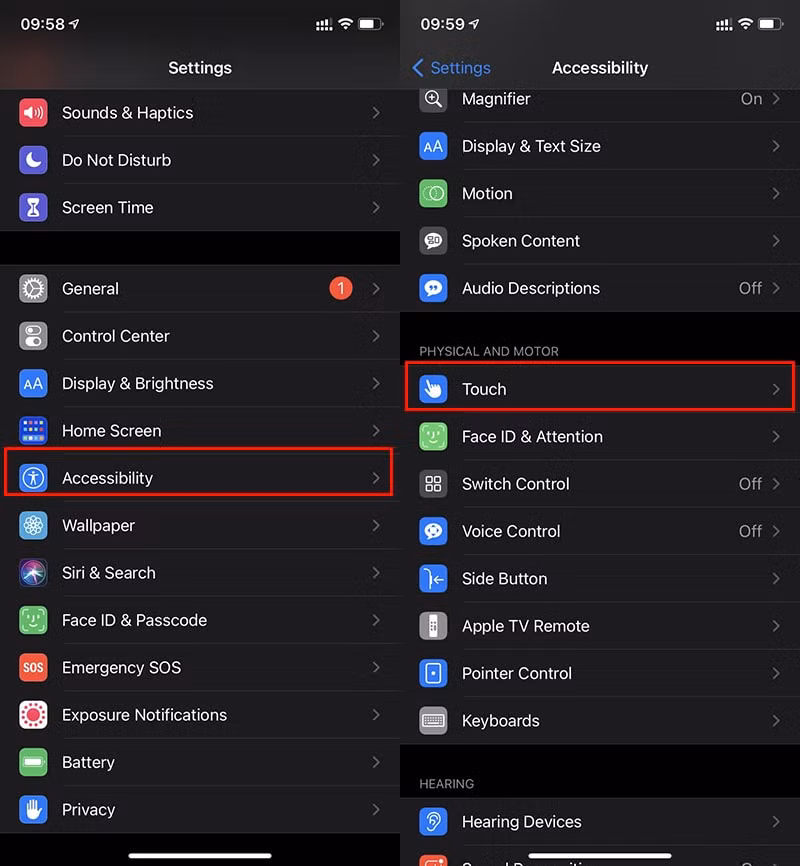Open Touch settings via its chevron
800x866 pixels.
776,389
